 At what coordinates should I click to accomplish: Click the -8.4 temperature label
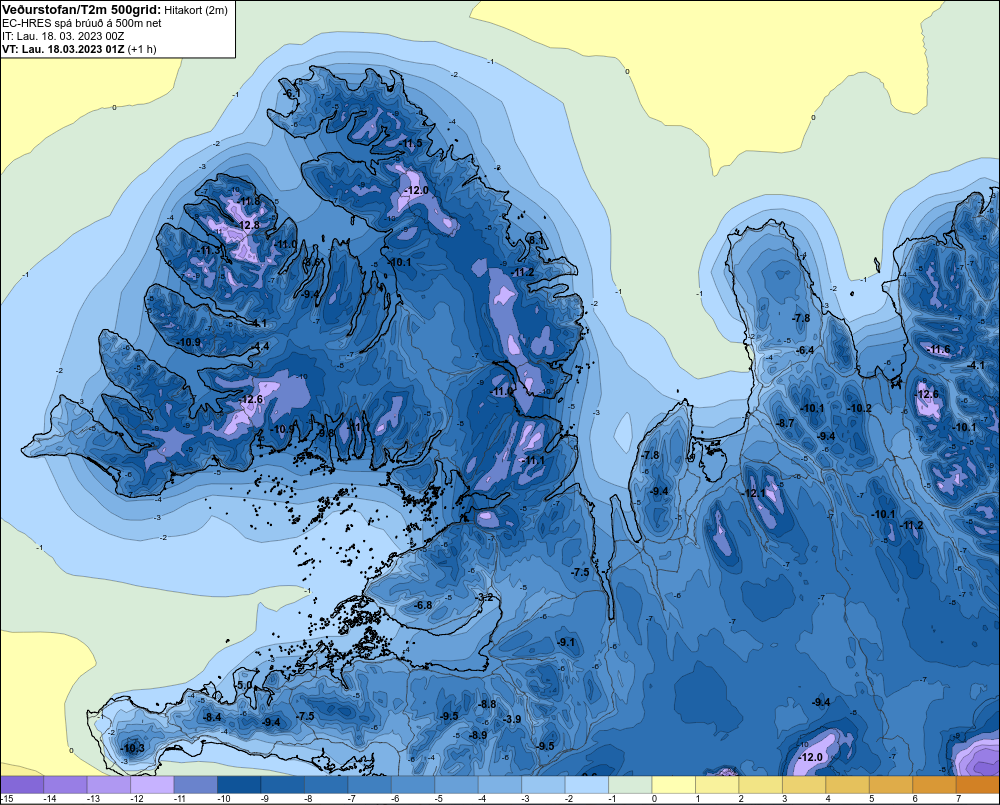pyautogui.click(x=212, y=717)
